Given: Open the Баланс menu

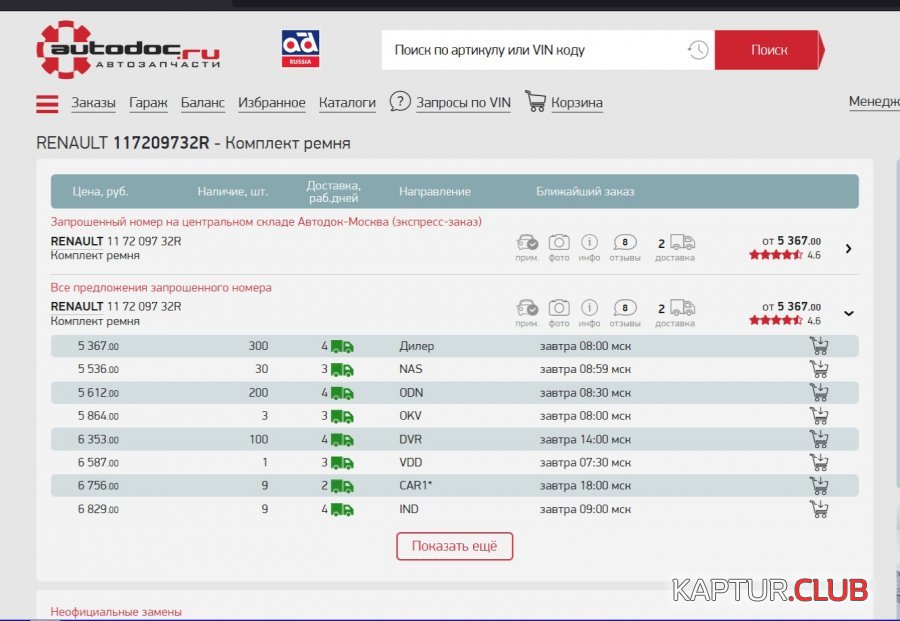Looking at the screenshot, I should pos(203,103).
